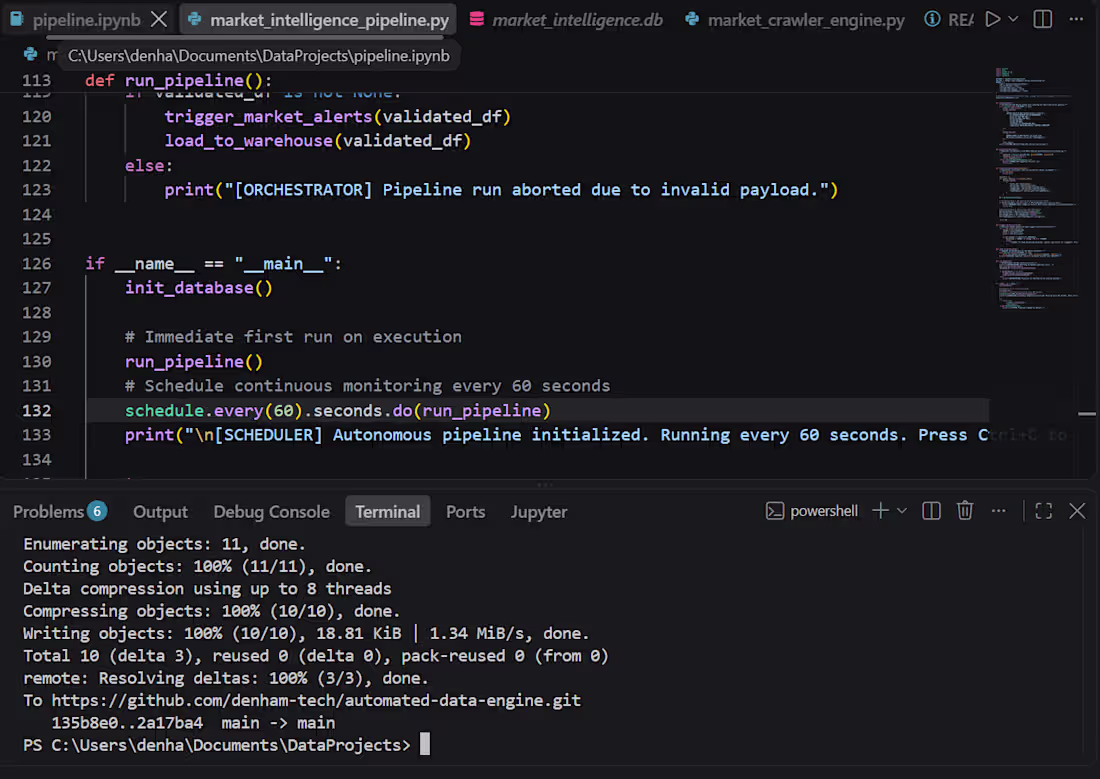Open Debug Console panel tab

pyautogui.click(x=271, y=512)
